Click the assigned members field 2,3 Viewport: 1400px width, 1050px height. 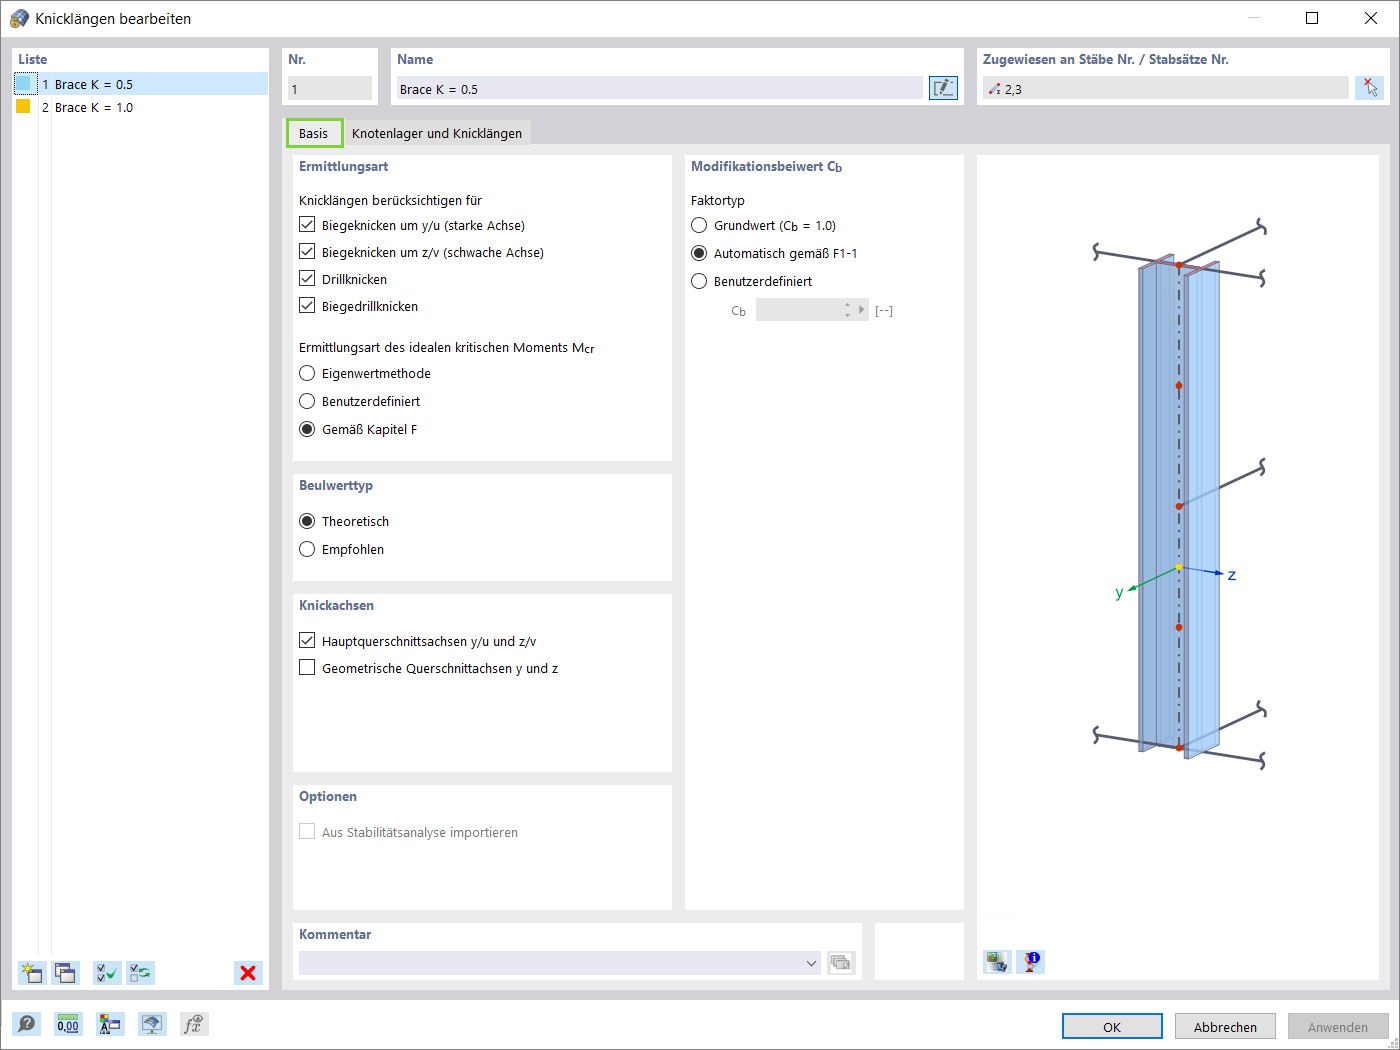pos(1165,89)
